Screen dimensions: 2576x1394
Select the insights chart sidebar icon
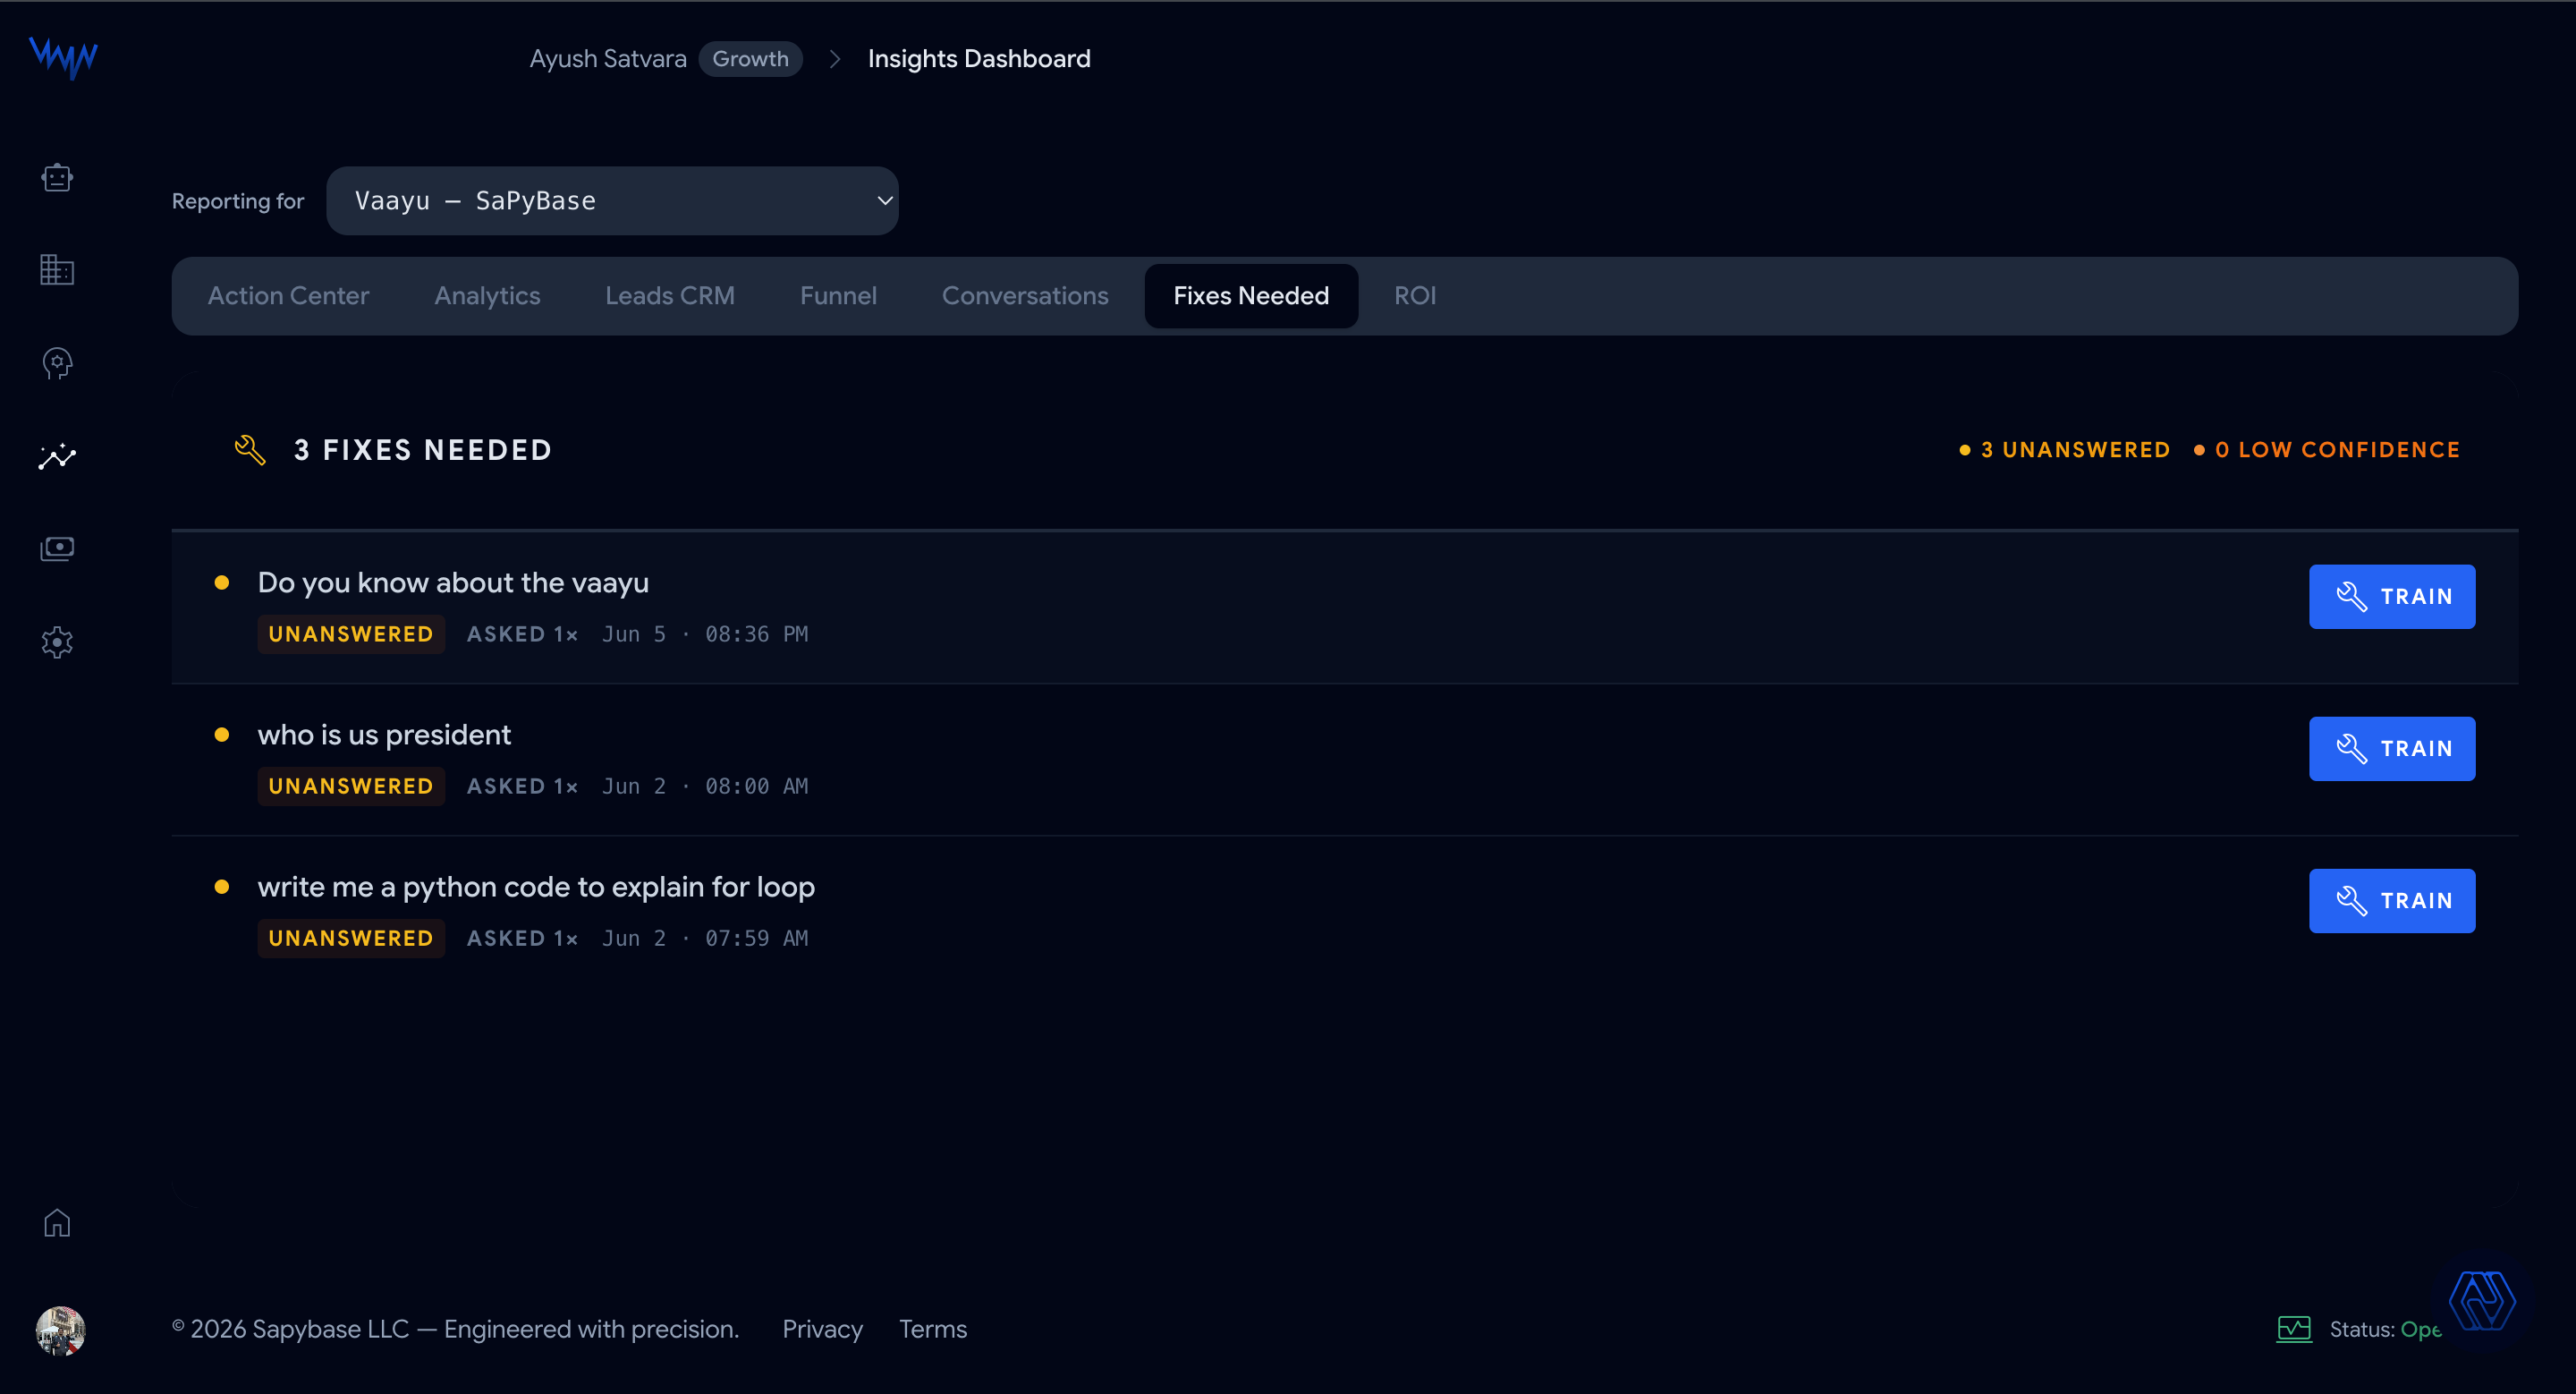click(x=57, y=456)
